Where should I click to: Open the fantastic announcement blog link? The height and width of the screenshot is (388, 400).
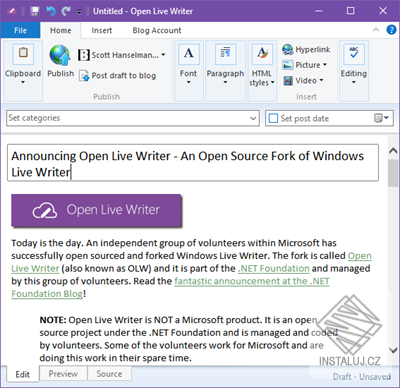(252, 281)
